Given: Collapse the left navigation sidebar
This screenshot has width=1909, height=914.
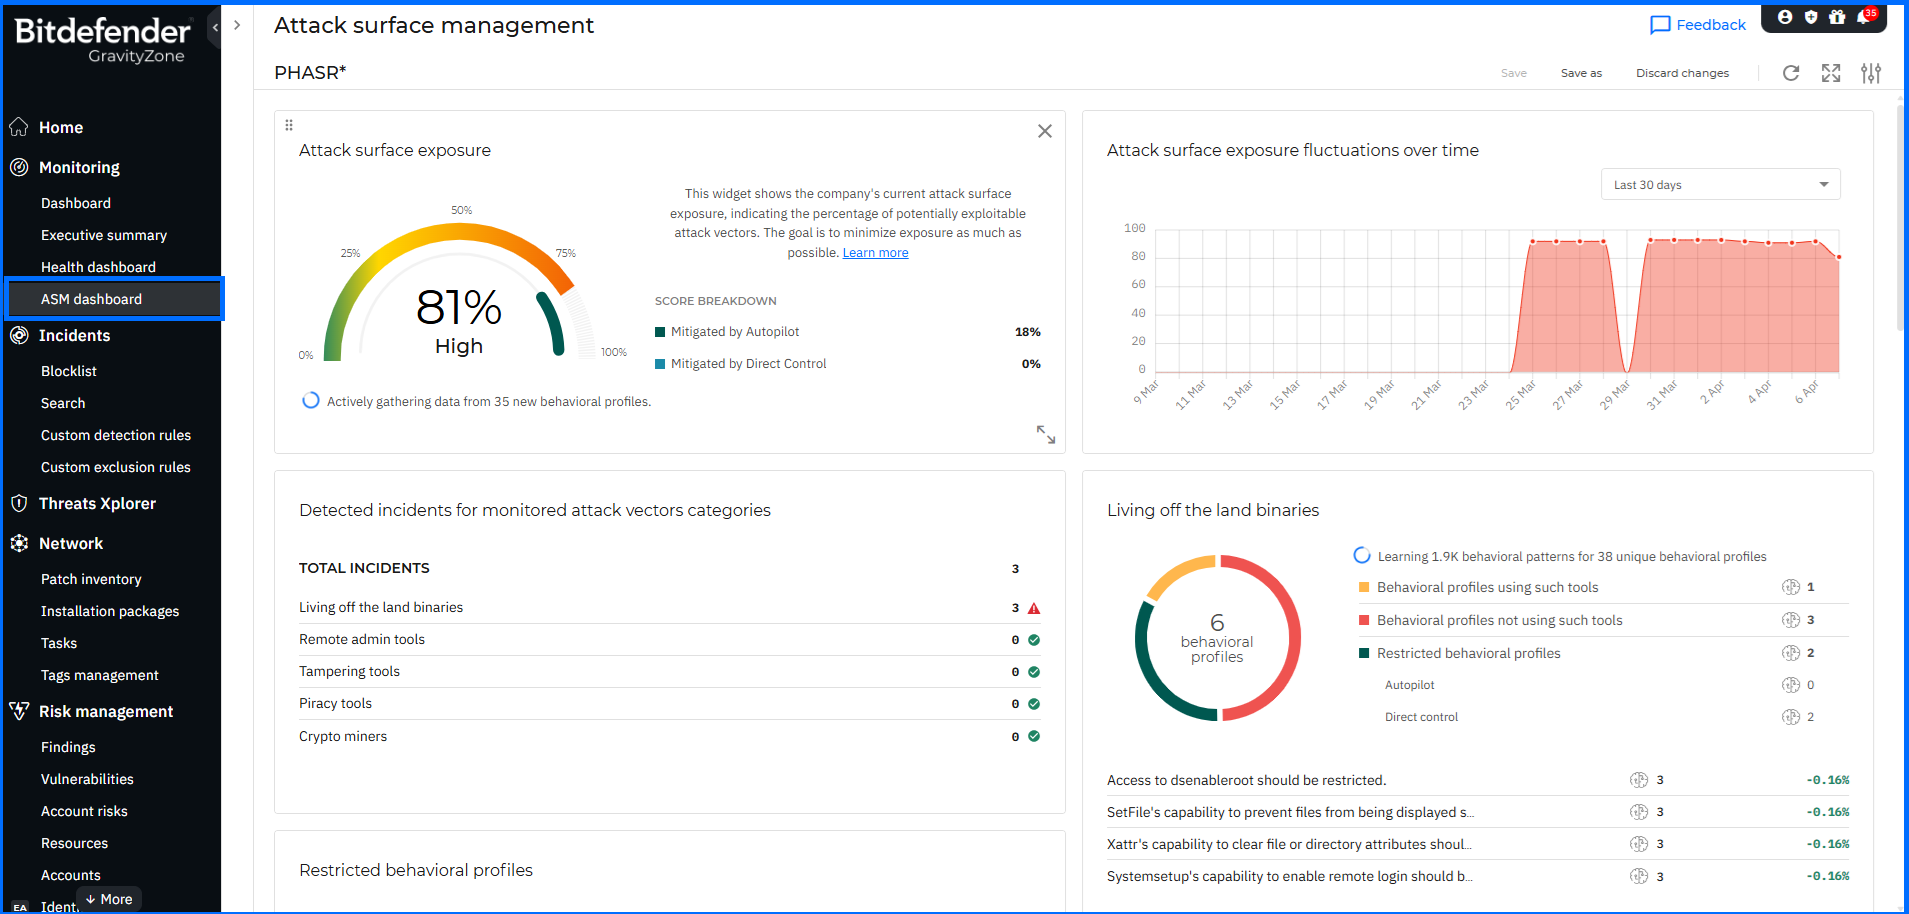Looking at the screenshot, I should click(x=215, y=27).
